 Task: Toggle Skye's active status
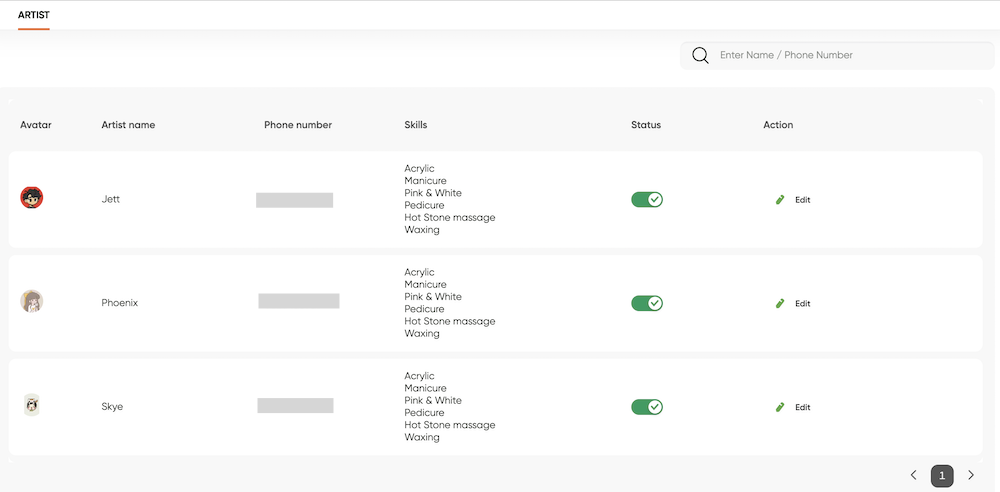tap(647, 407)
